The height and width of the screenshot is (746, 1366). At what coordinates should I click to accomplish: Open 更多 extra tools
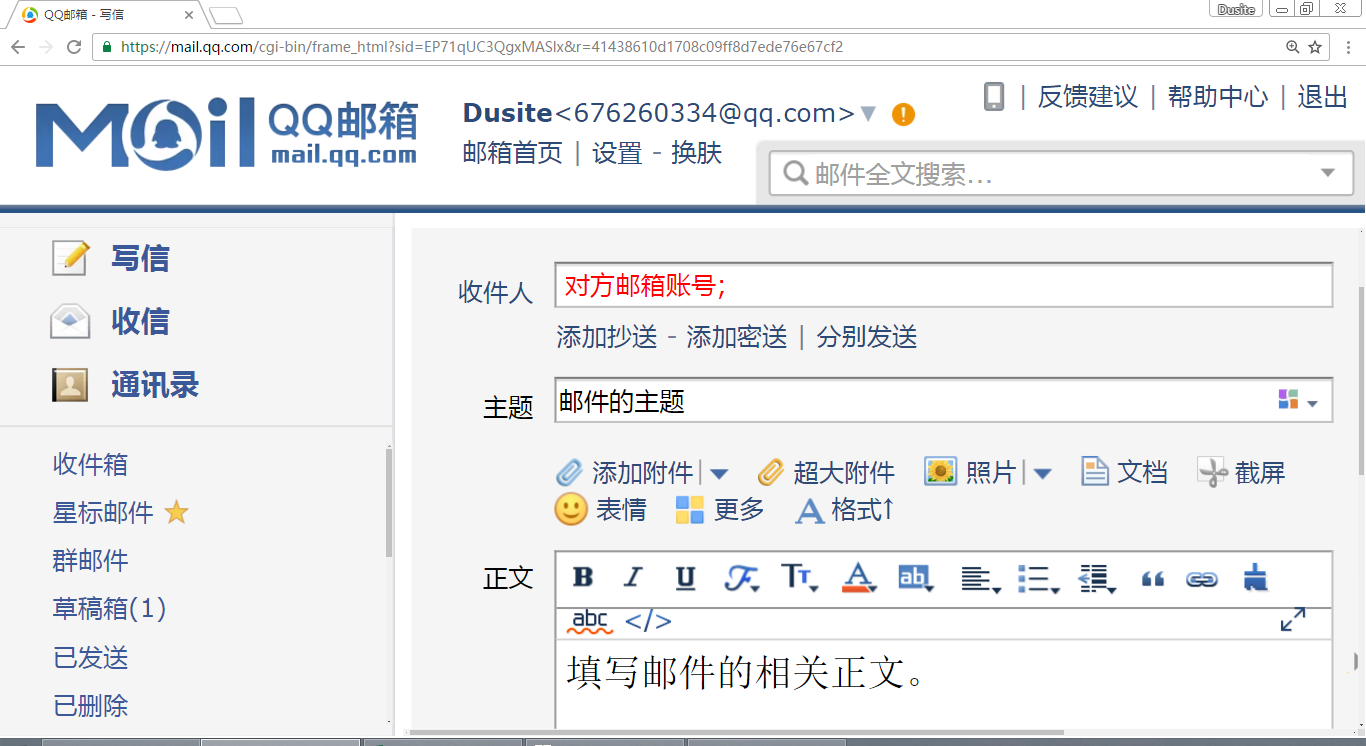(x=719, y=510)
